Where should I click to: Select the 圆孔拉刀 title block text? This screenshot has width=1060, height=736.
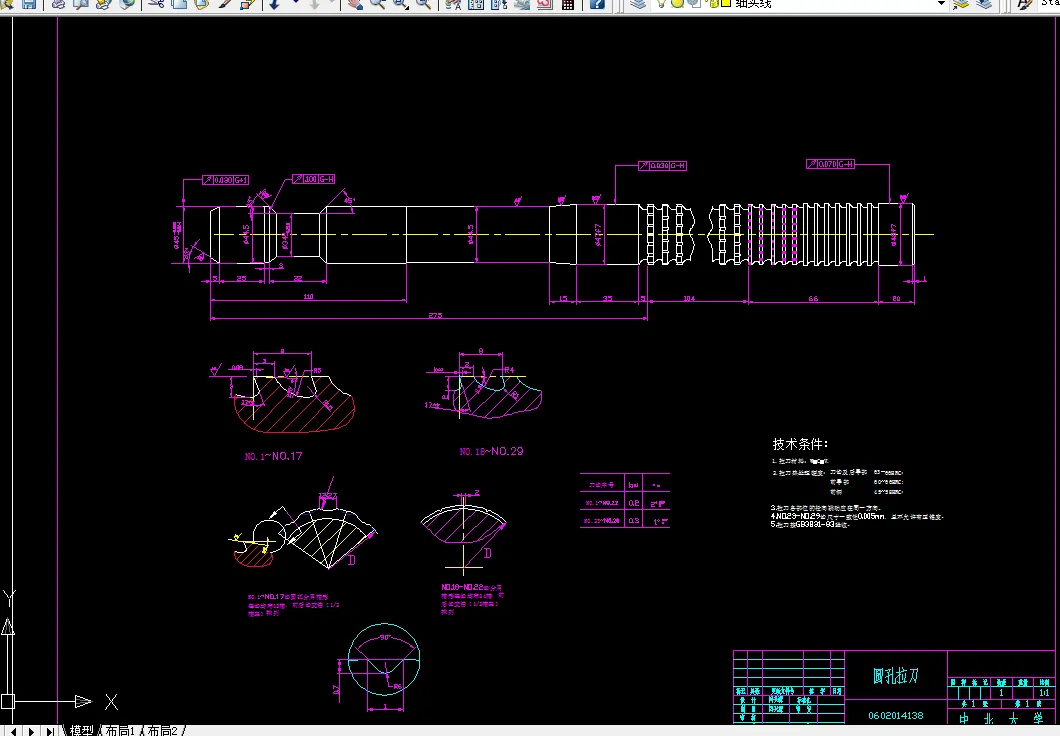point(896,675)
